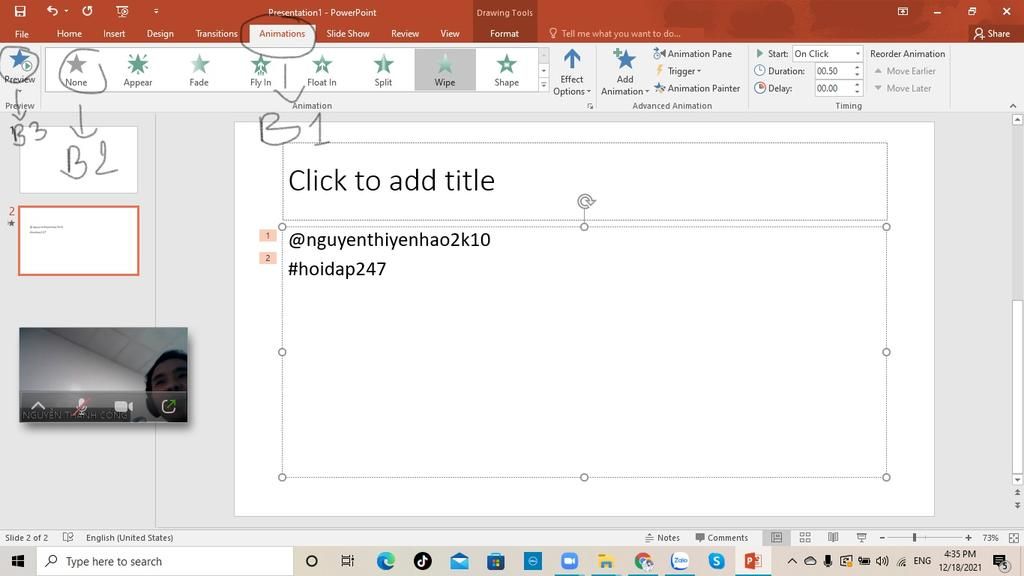Decrease the Delay with down spinner
This screenshot has height=576, width=1024.
(x=857, y=91)
